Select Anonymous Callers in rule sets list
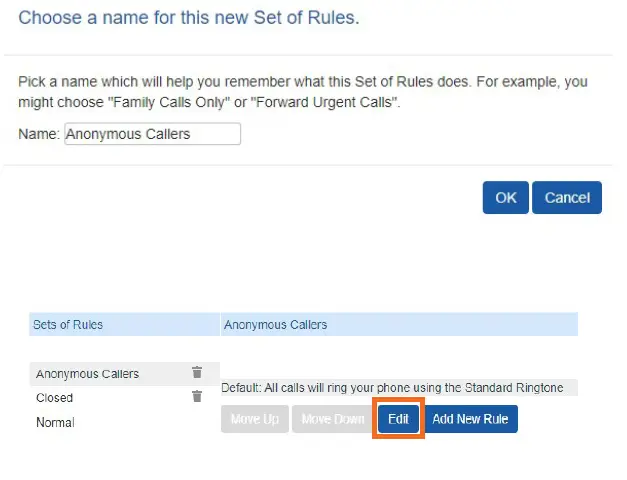Image resolution: width=627 pixels, height=480 pixels. pyautogui.click(x=88, y=374)
